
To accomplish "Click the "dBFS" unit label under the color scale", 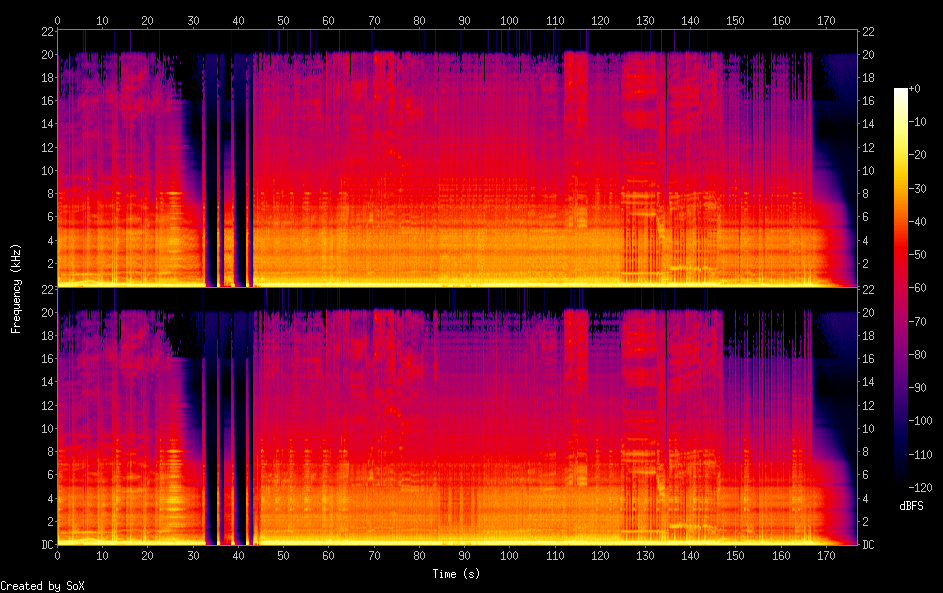I will (911, 506).
